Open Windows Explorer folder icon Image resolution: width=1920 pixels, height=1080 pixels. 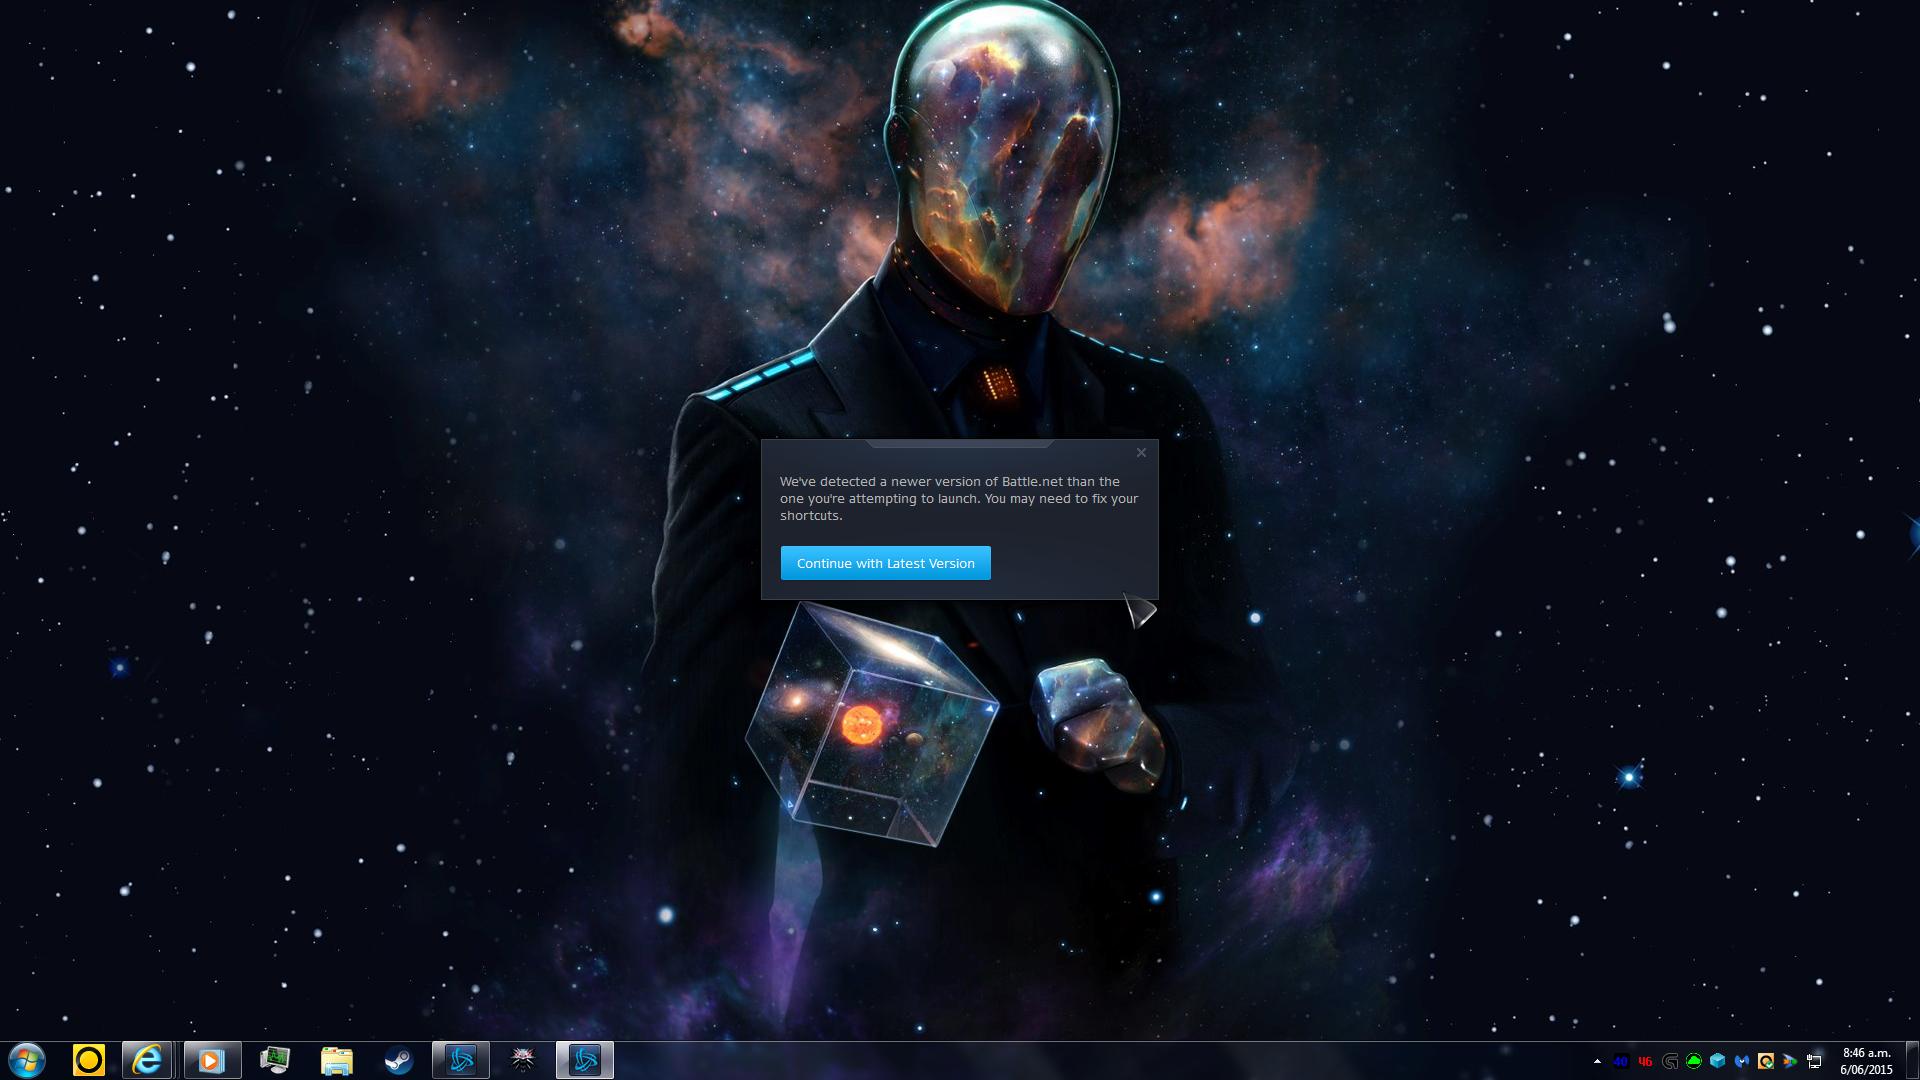pyautogui.click(x=337, y=1060)
